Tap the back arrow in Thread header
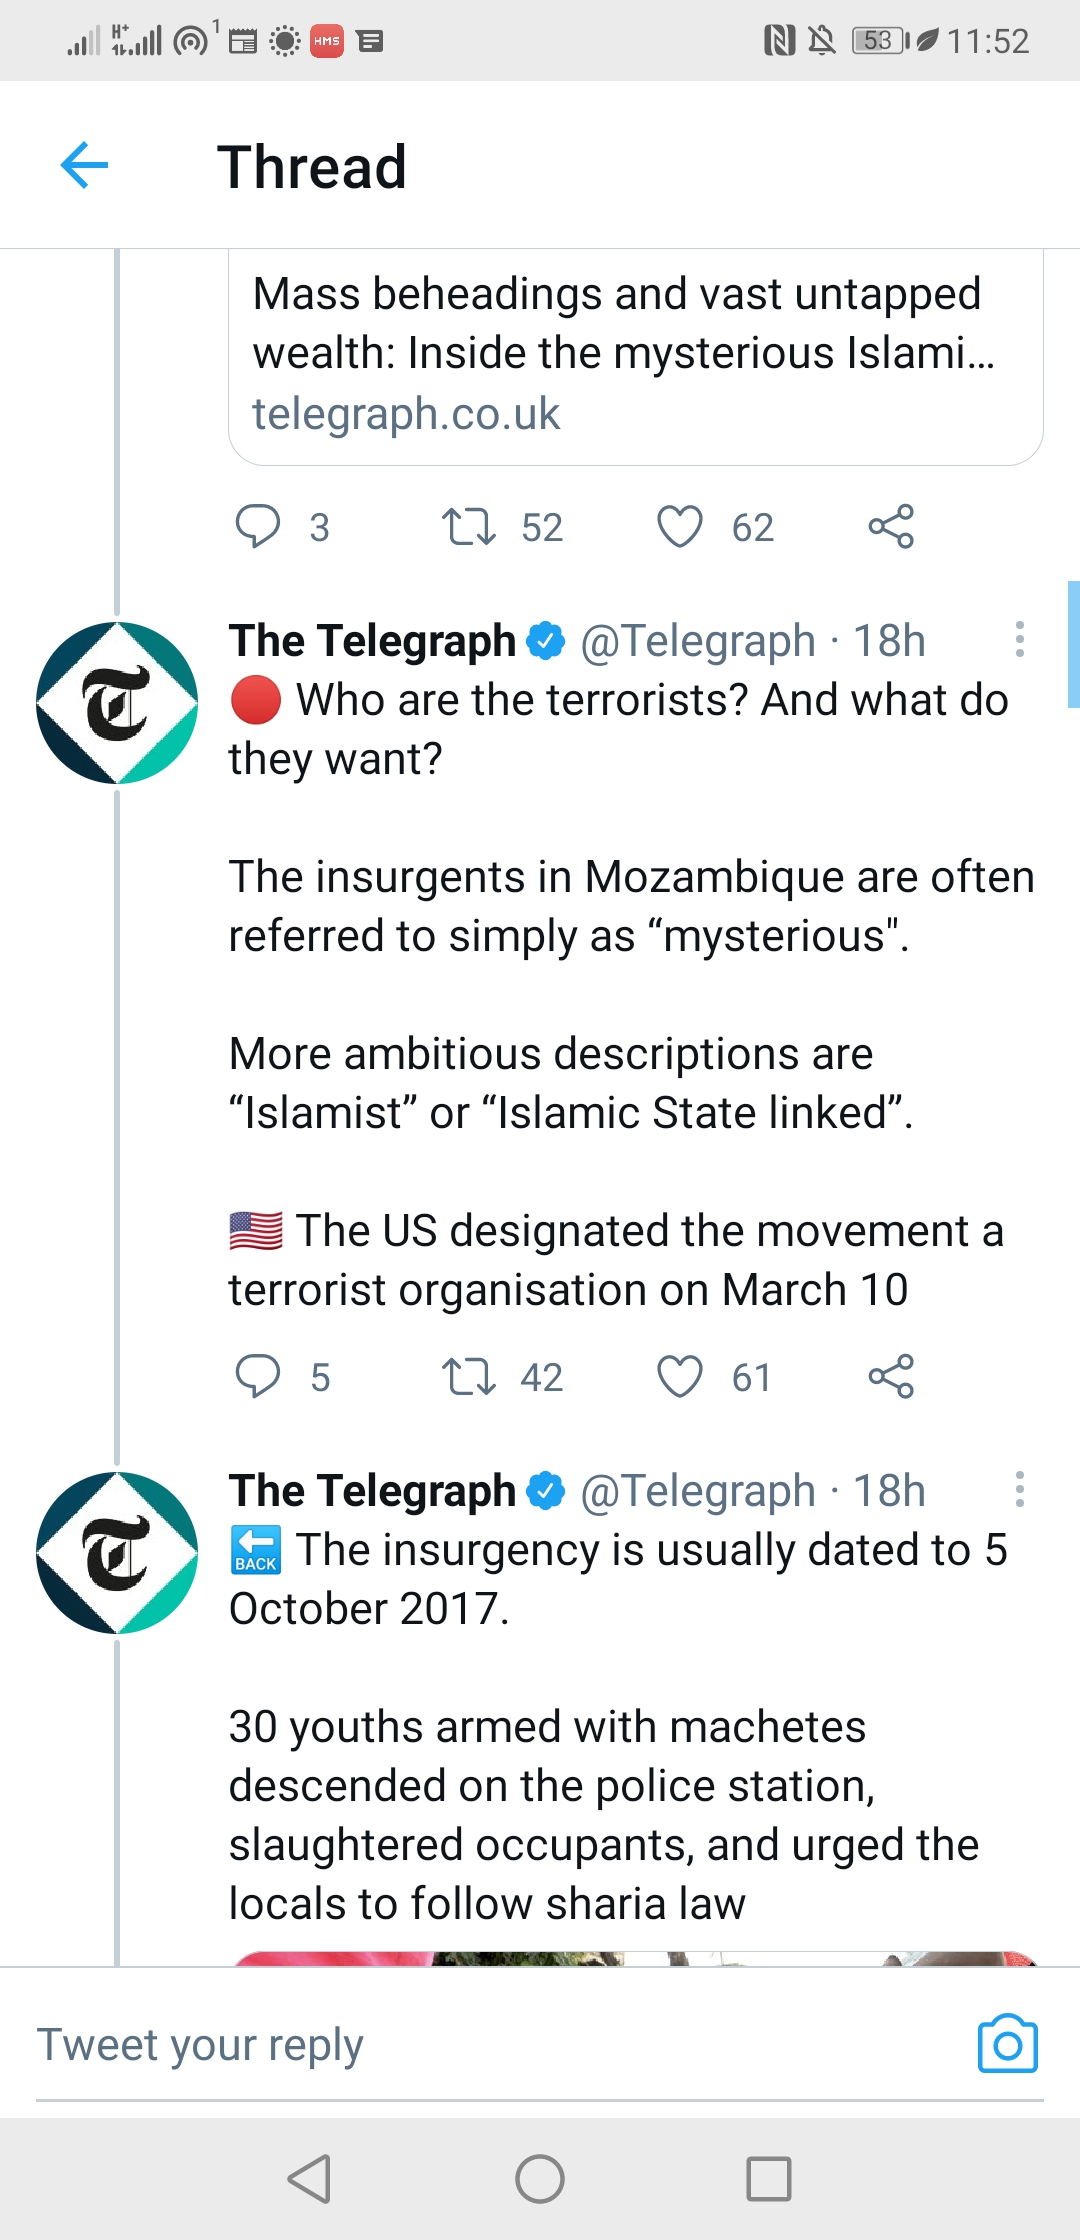The image size is (1080, 2240). click(x=85, y=165)
